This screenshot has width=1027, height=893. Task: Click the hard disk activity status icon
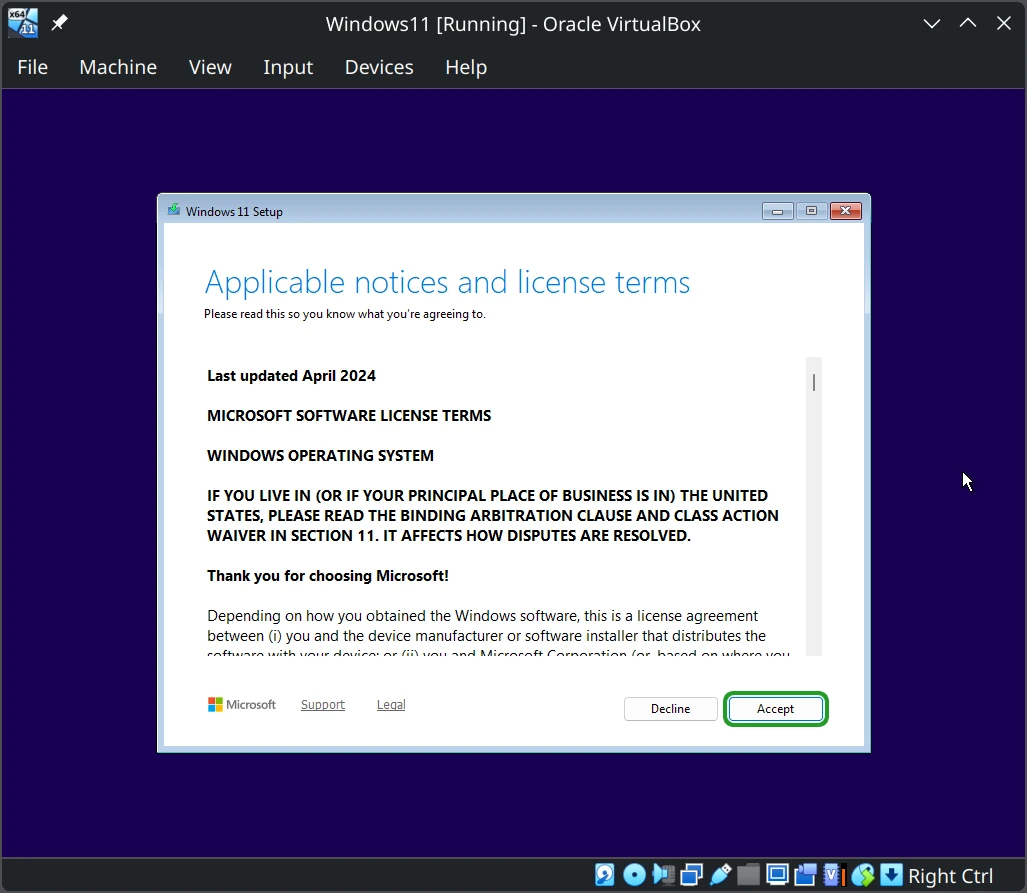(x=604, y=874)
